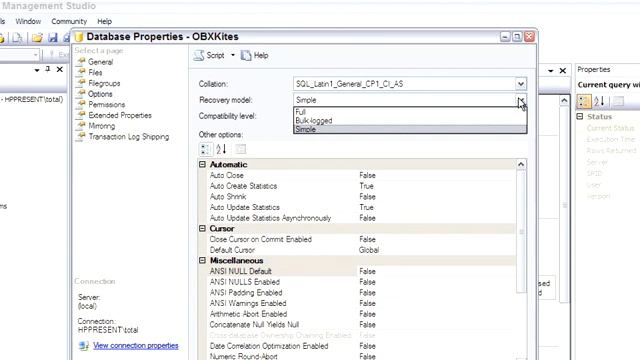Collapse the Cursor options group
640x360 pixels.
[202, 229]
